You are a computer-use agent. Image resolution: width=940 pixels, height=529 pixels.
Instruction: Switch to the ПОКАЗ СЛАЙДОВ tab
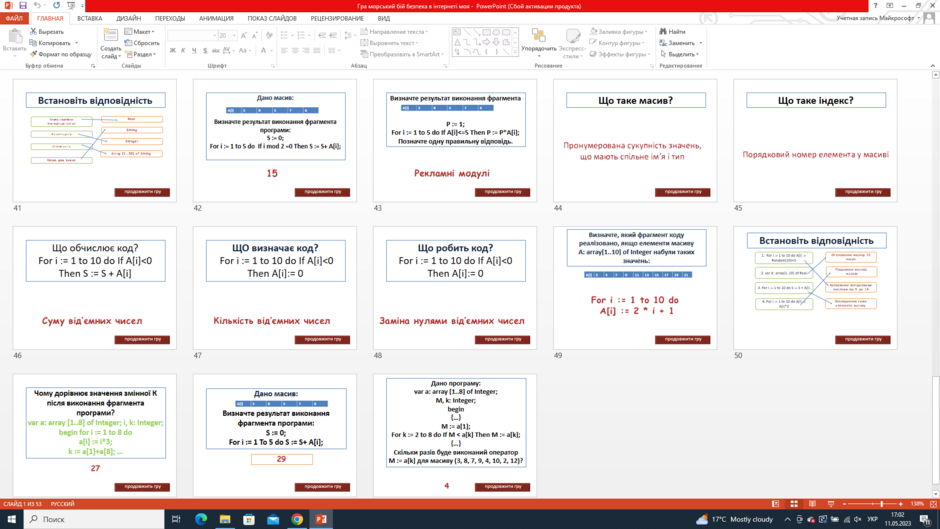click(272, 19)
